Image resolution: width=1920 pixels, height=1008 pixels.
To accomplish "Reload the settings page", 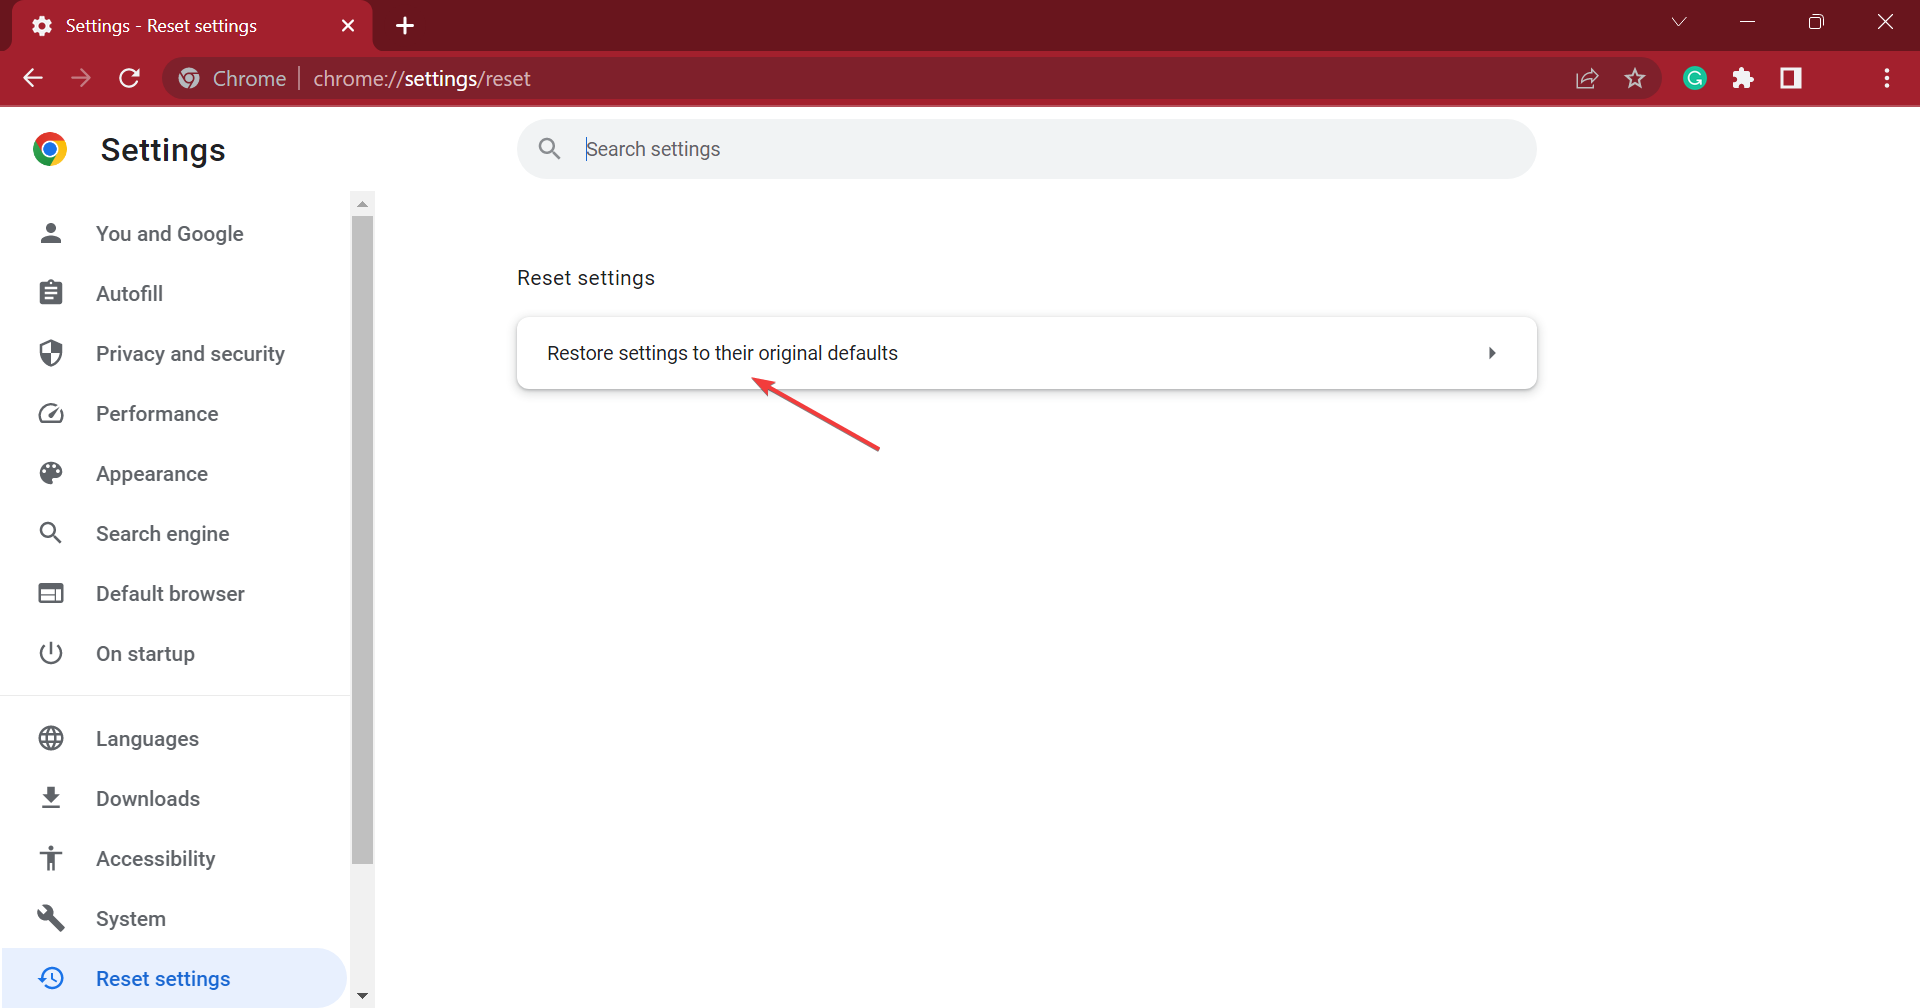I will click(x=129, y=78).
